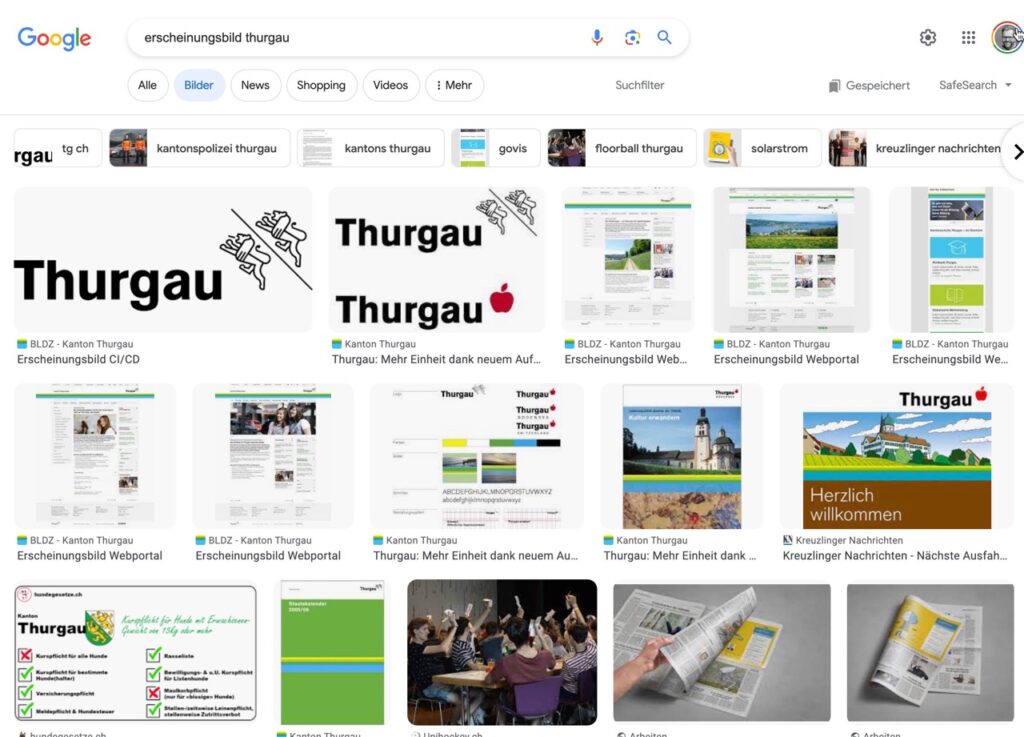
Task: Open the Herzlich willkommen image
Action: 897,456
